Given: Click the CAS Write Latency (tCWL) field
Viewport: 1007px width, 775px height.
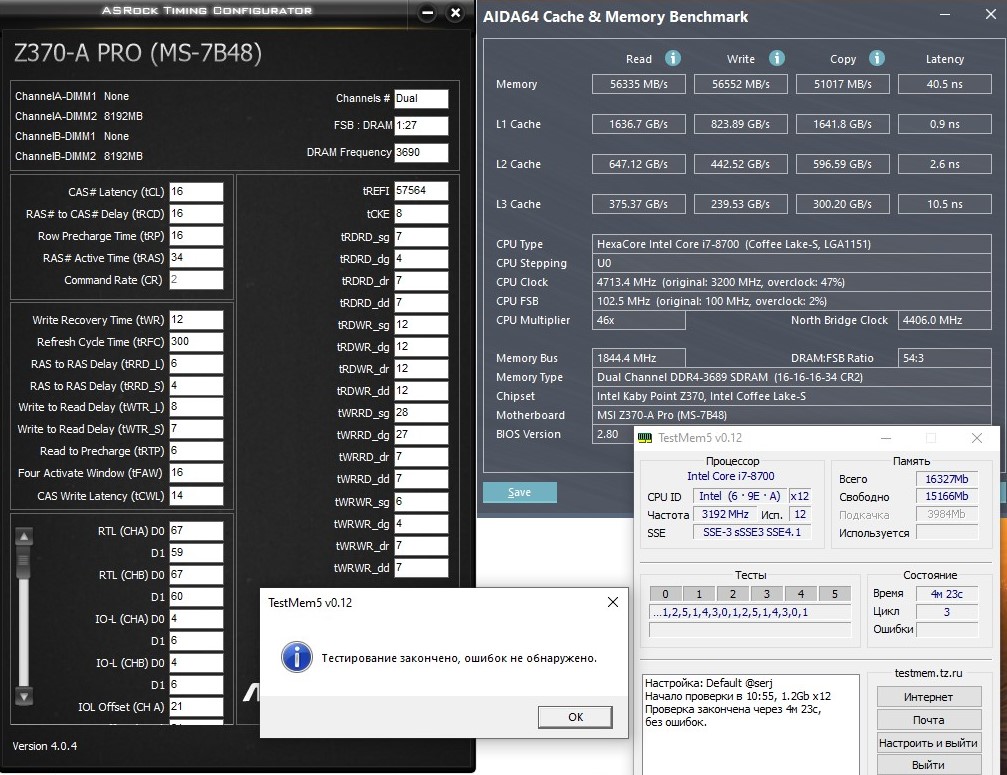Looking at the screenshot, I should pos(196,496).
